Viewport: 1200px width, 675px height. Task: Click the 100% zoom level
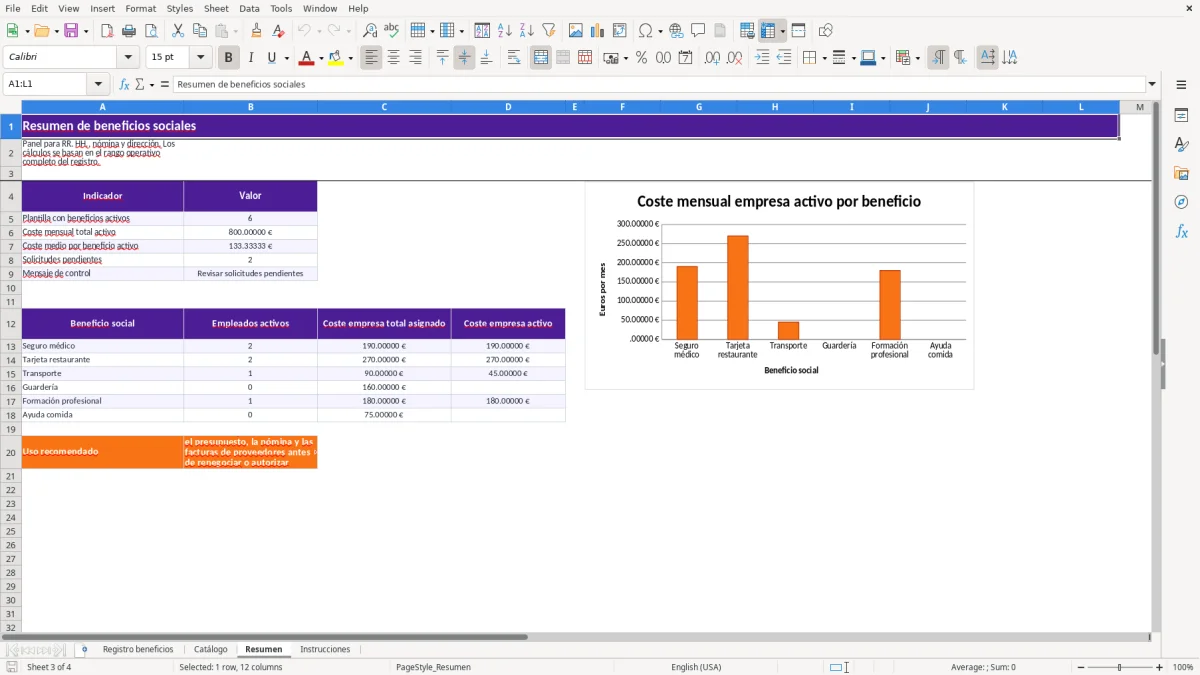(x=1183, y=667)
